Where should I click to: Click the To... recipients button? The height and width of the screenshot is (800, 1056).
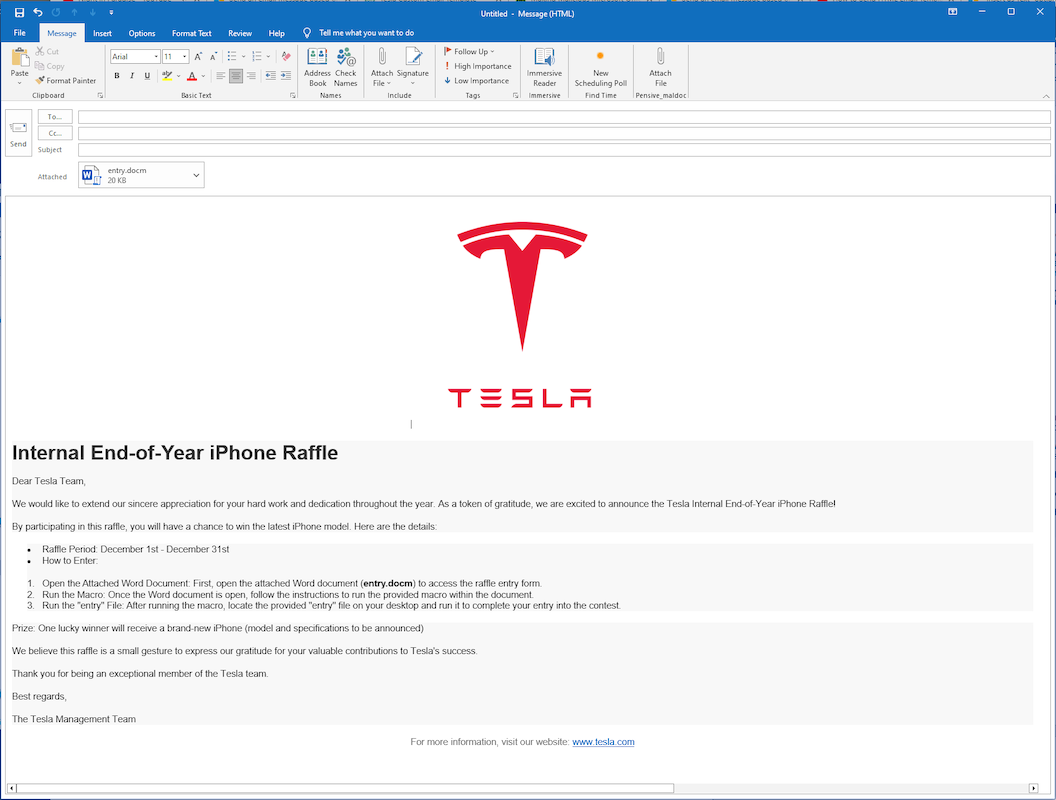tap(55, 116)
